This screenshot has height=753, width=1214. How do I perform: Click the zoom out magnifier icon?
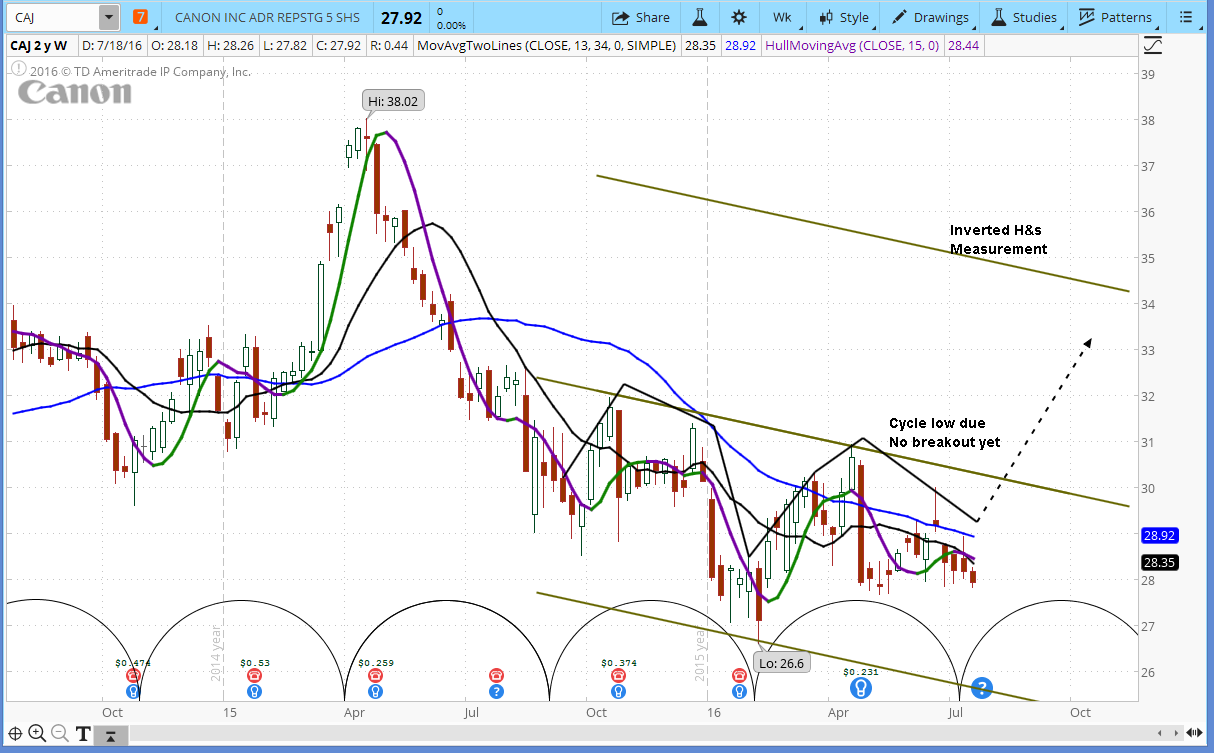click(x=58, y=733)
